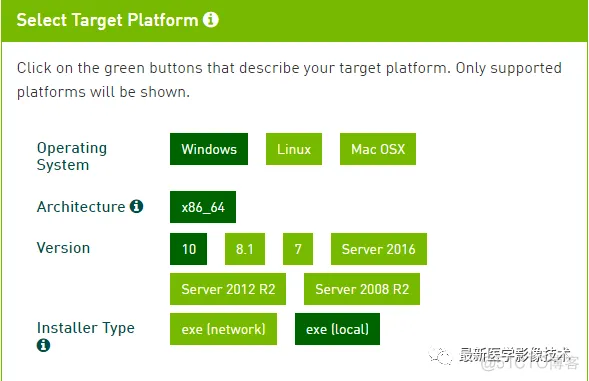Click the info icon beside Select Target Platform
The width and height of the screenshot is (589, 381).
click(211, 20)
